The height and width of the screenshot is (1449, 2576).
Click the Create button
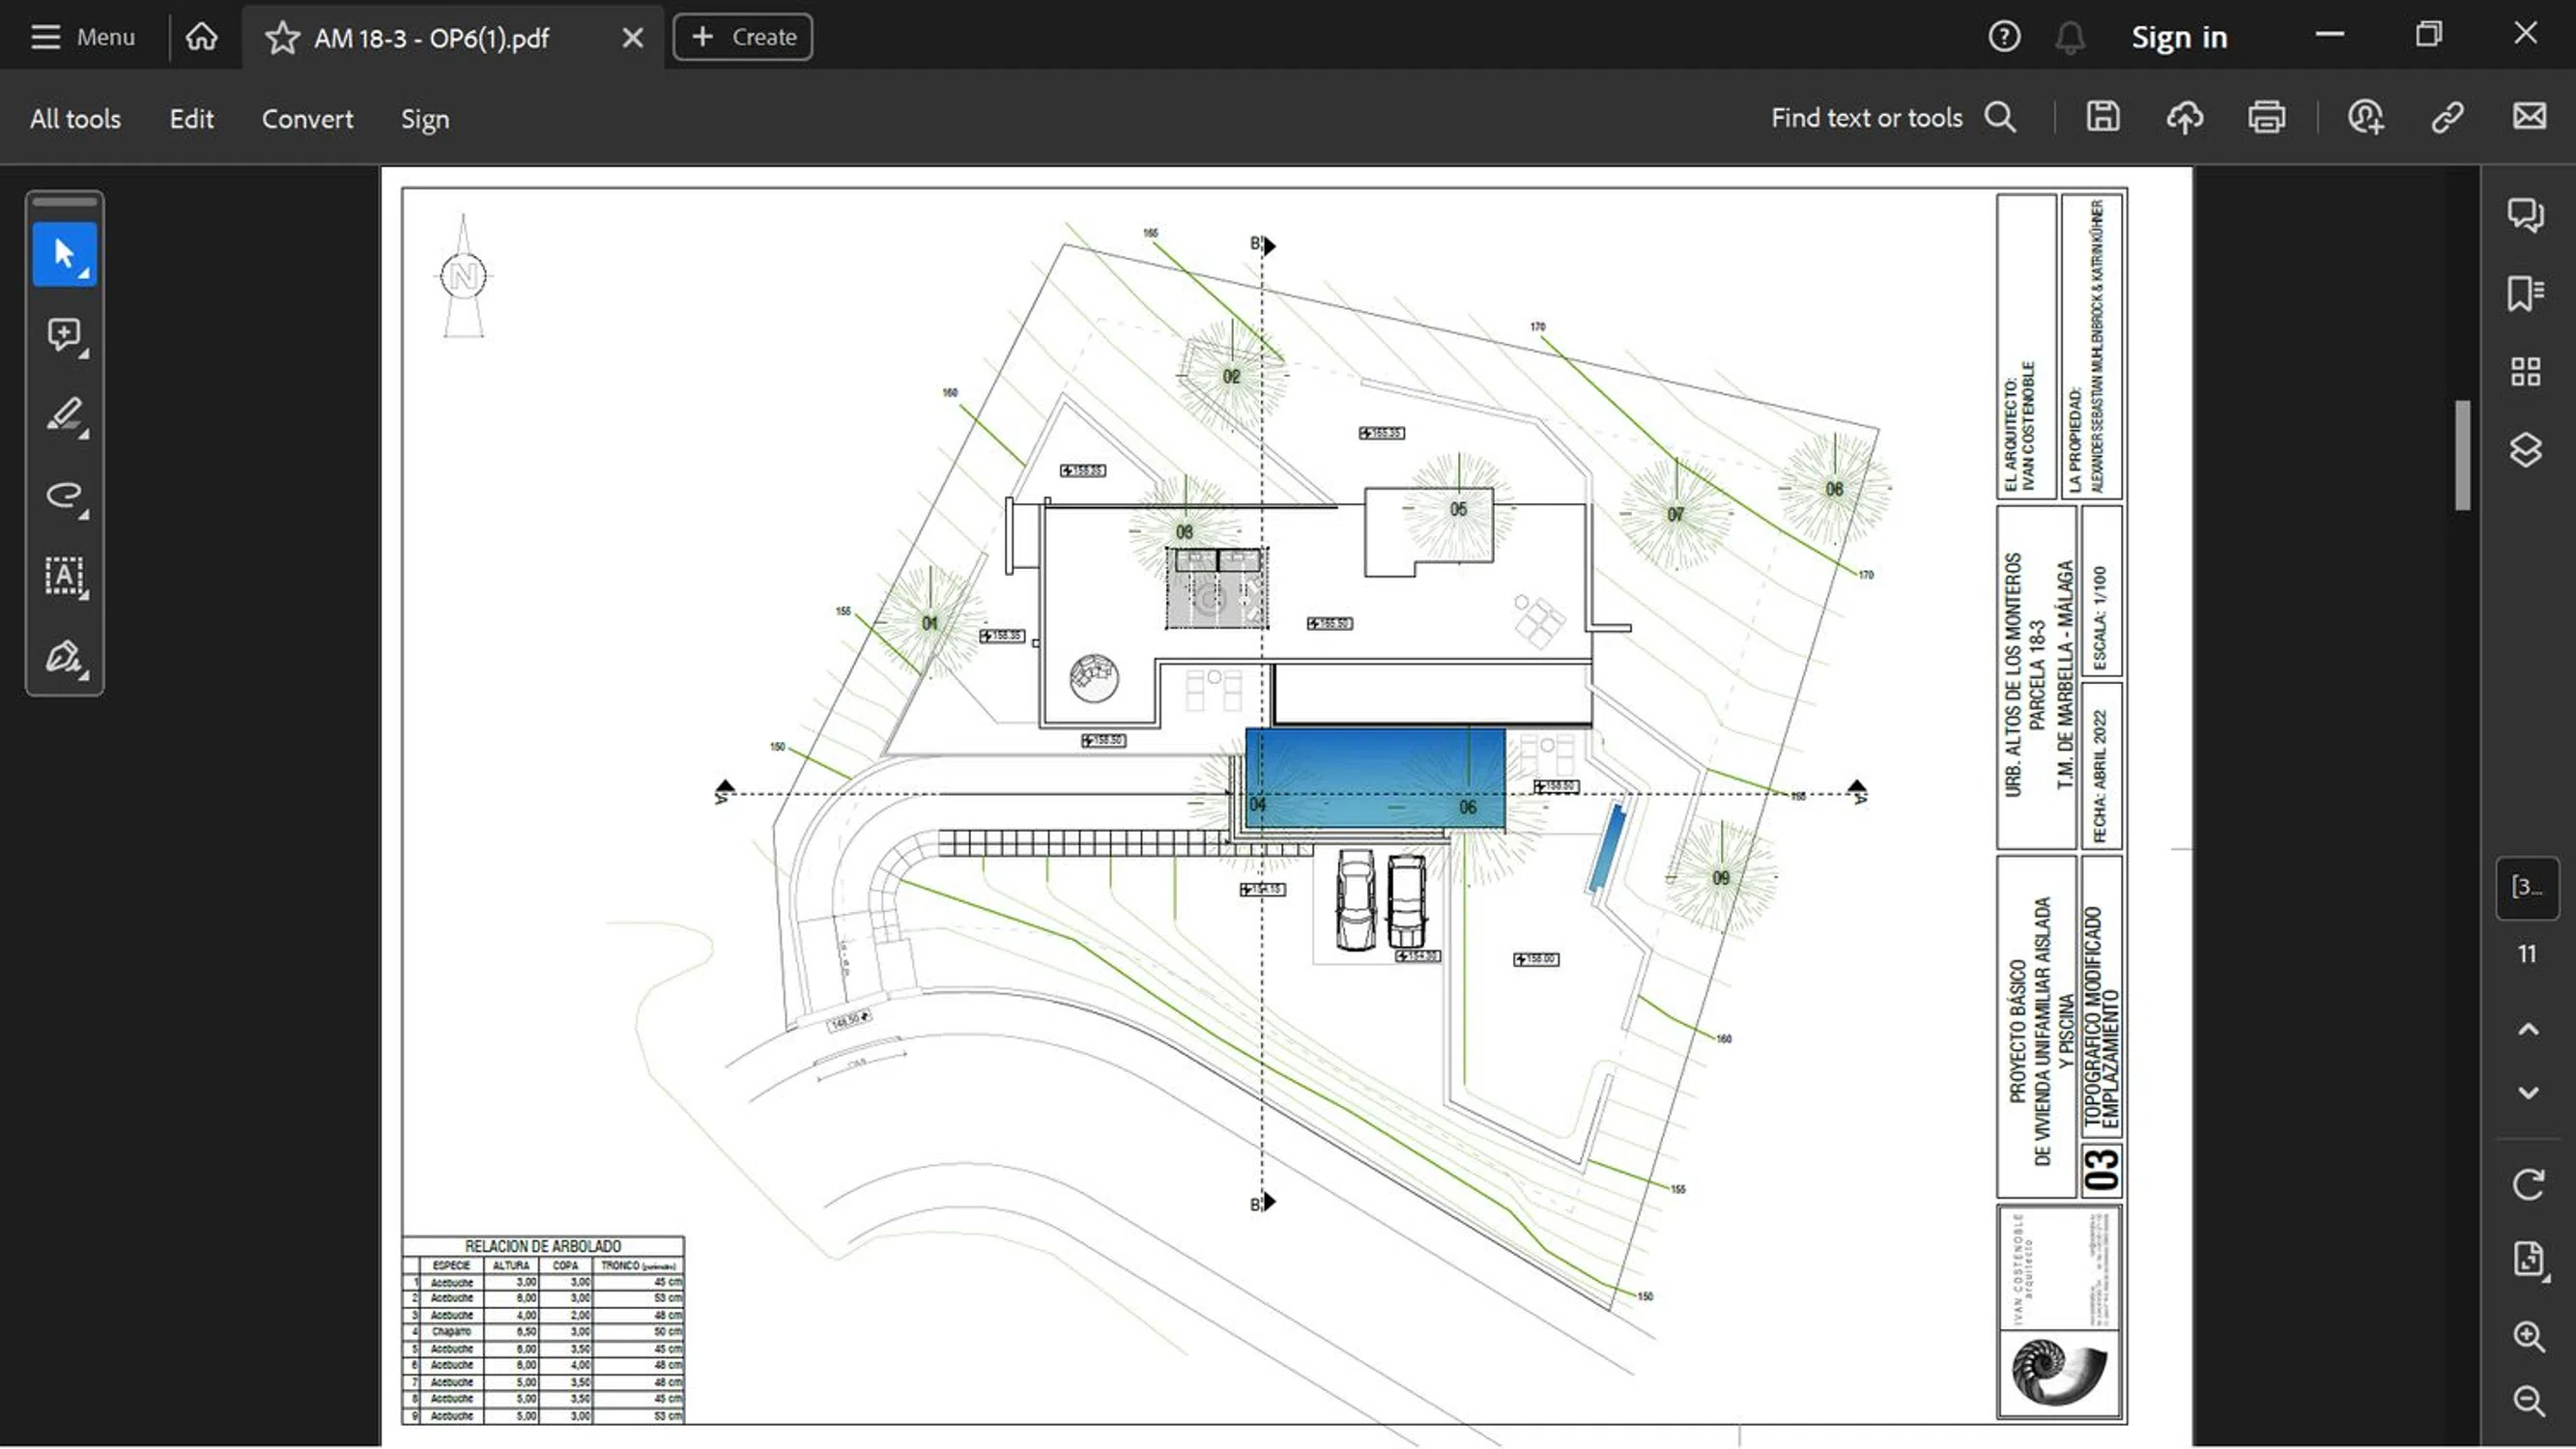click(742, 37)
